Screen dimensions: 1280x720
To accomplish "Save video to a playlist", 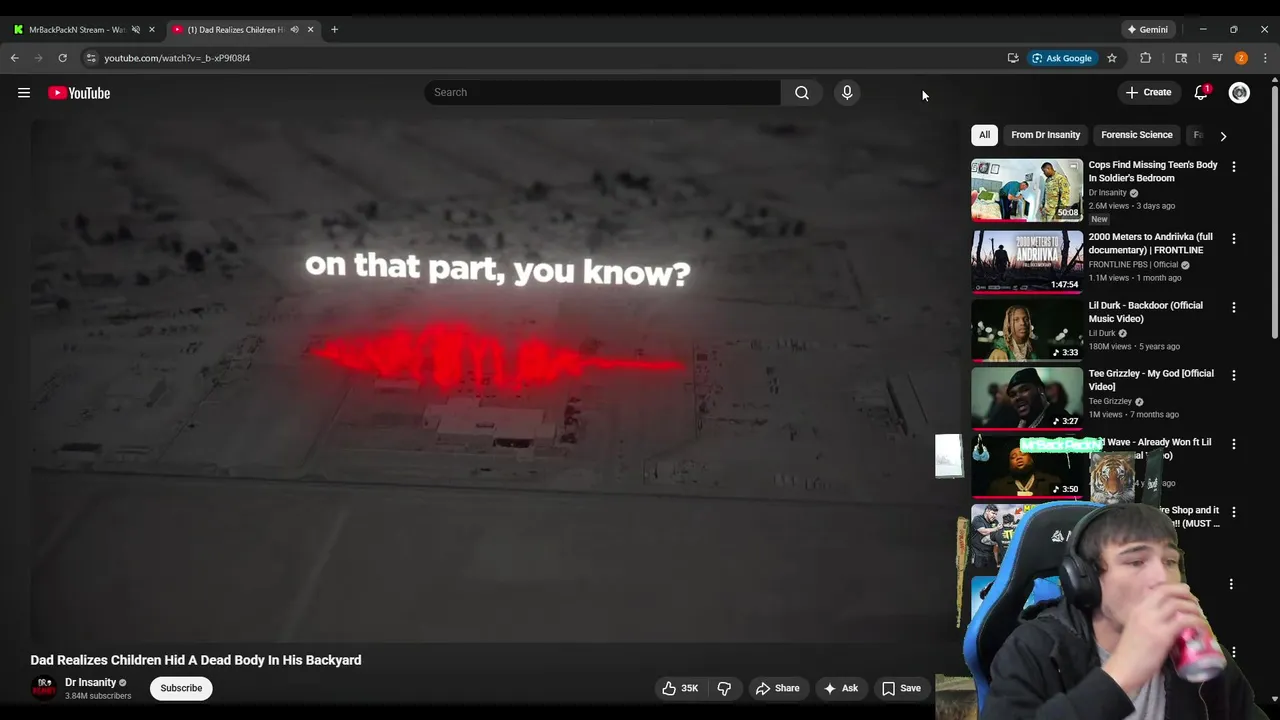I will tap(901, 688).
